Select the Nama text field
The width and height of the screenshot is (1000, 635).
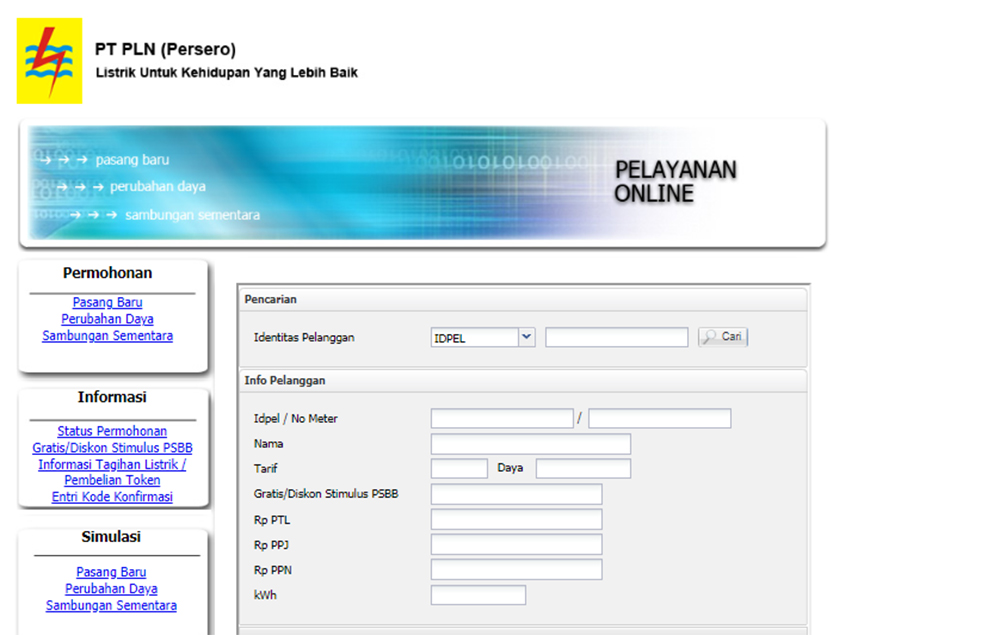[530, 444]
